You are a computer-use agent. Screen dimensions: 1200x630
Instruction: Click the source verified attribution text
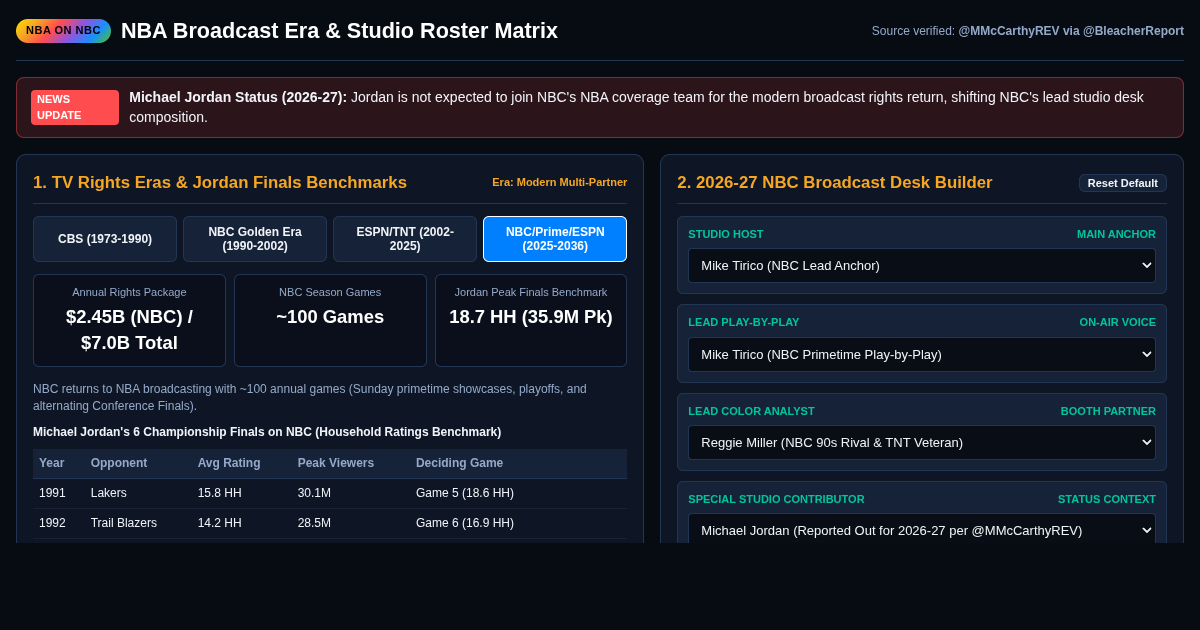point(1028,31)
